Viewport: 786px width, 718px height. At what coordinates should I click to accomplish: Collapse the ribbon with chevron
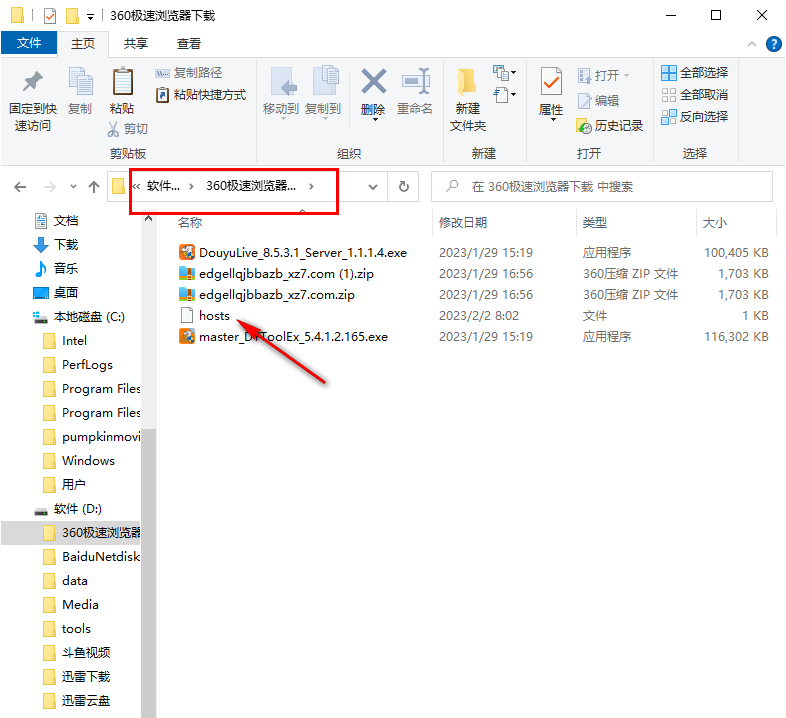point(752,44)
